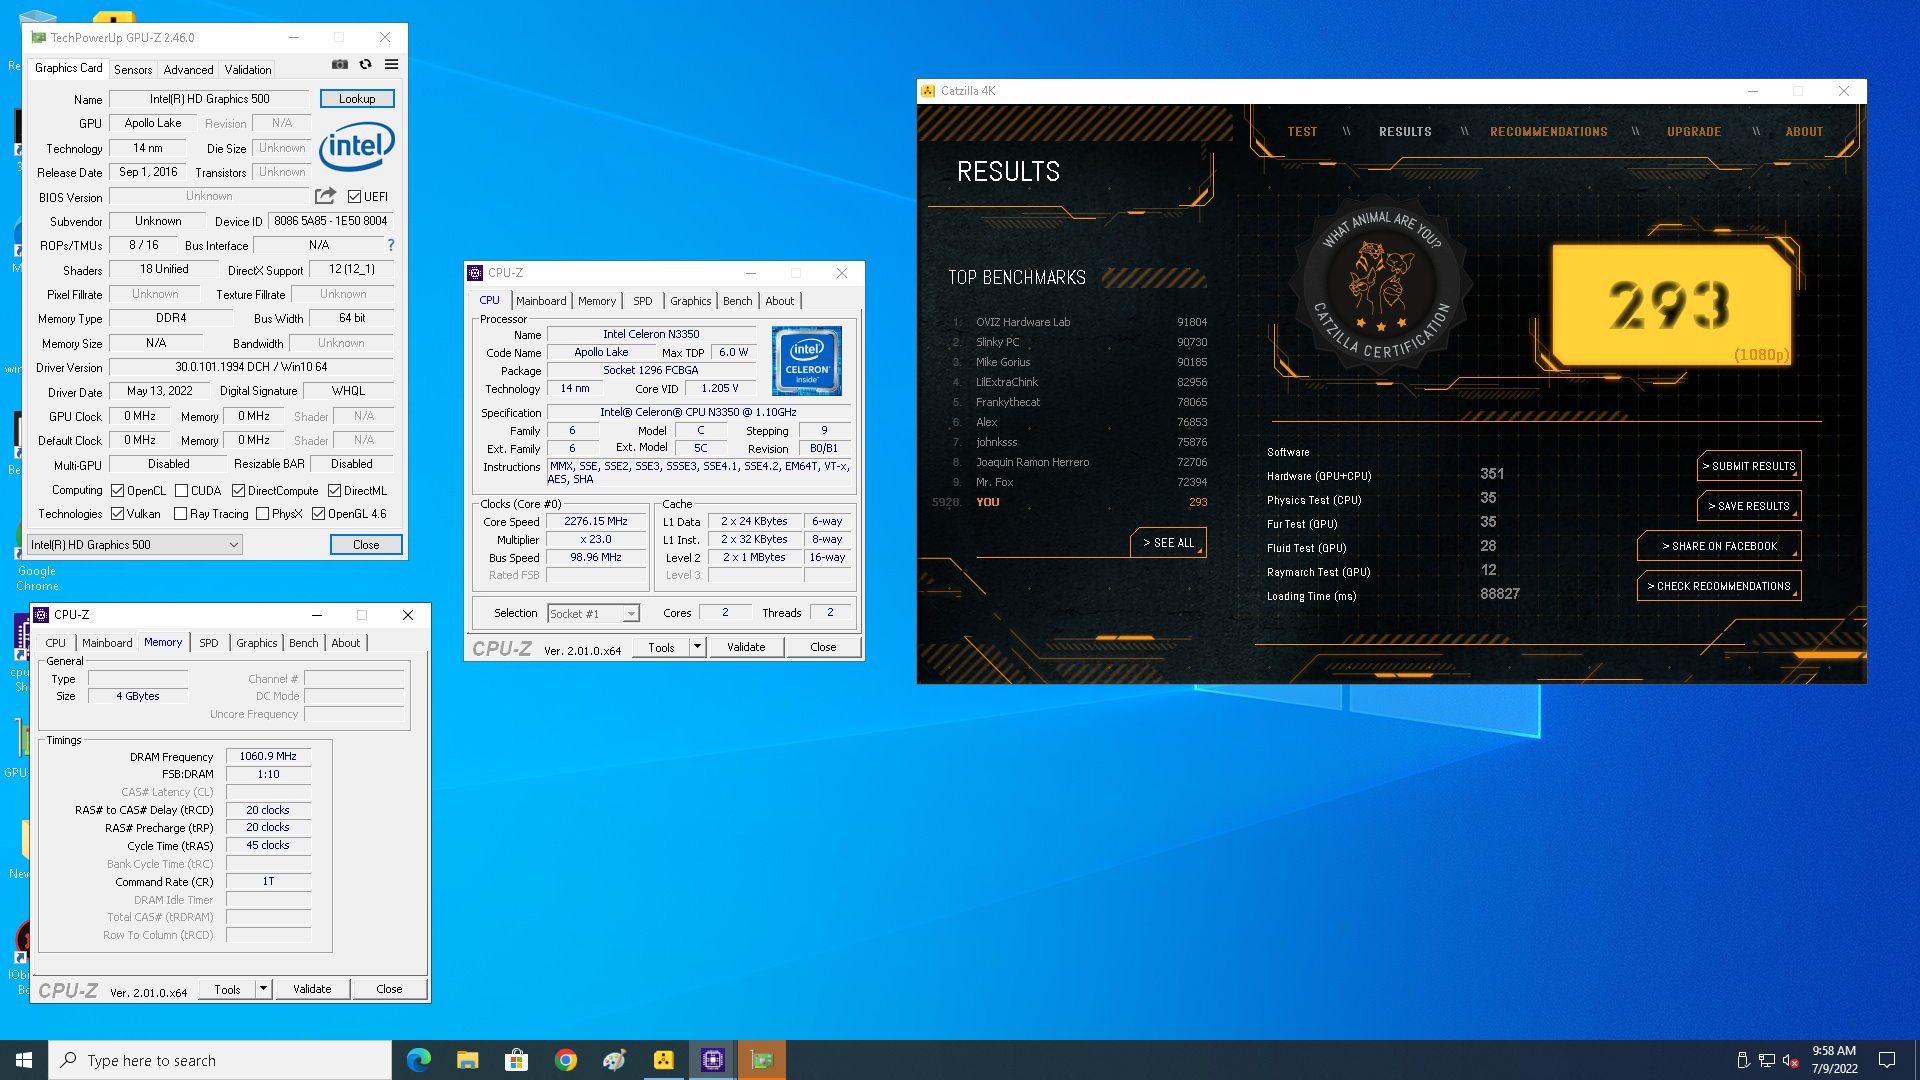The height and width of the screenshot is (1080, 1920).
Task: Click SHARE ON FACEBOOK in Catzilla
Action: pyautogui.click(x=1719, y=546)
